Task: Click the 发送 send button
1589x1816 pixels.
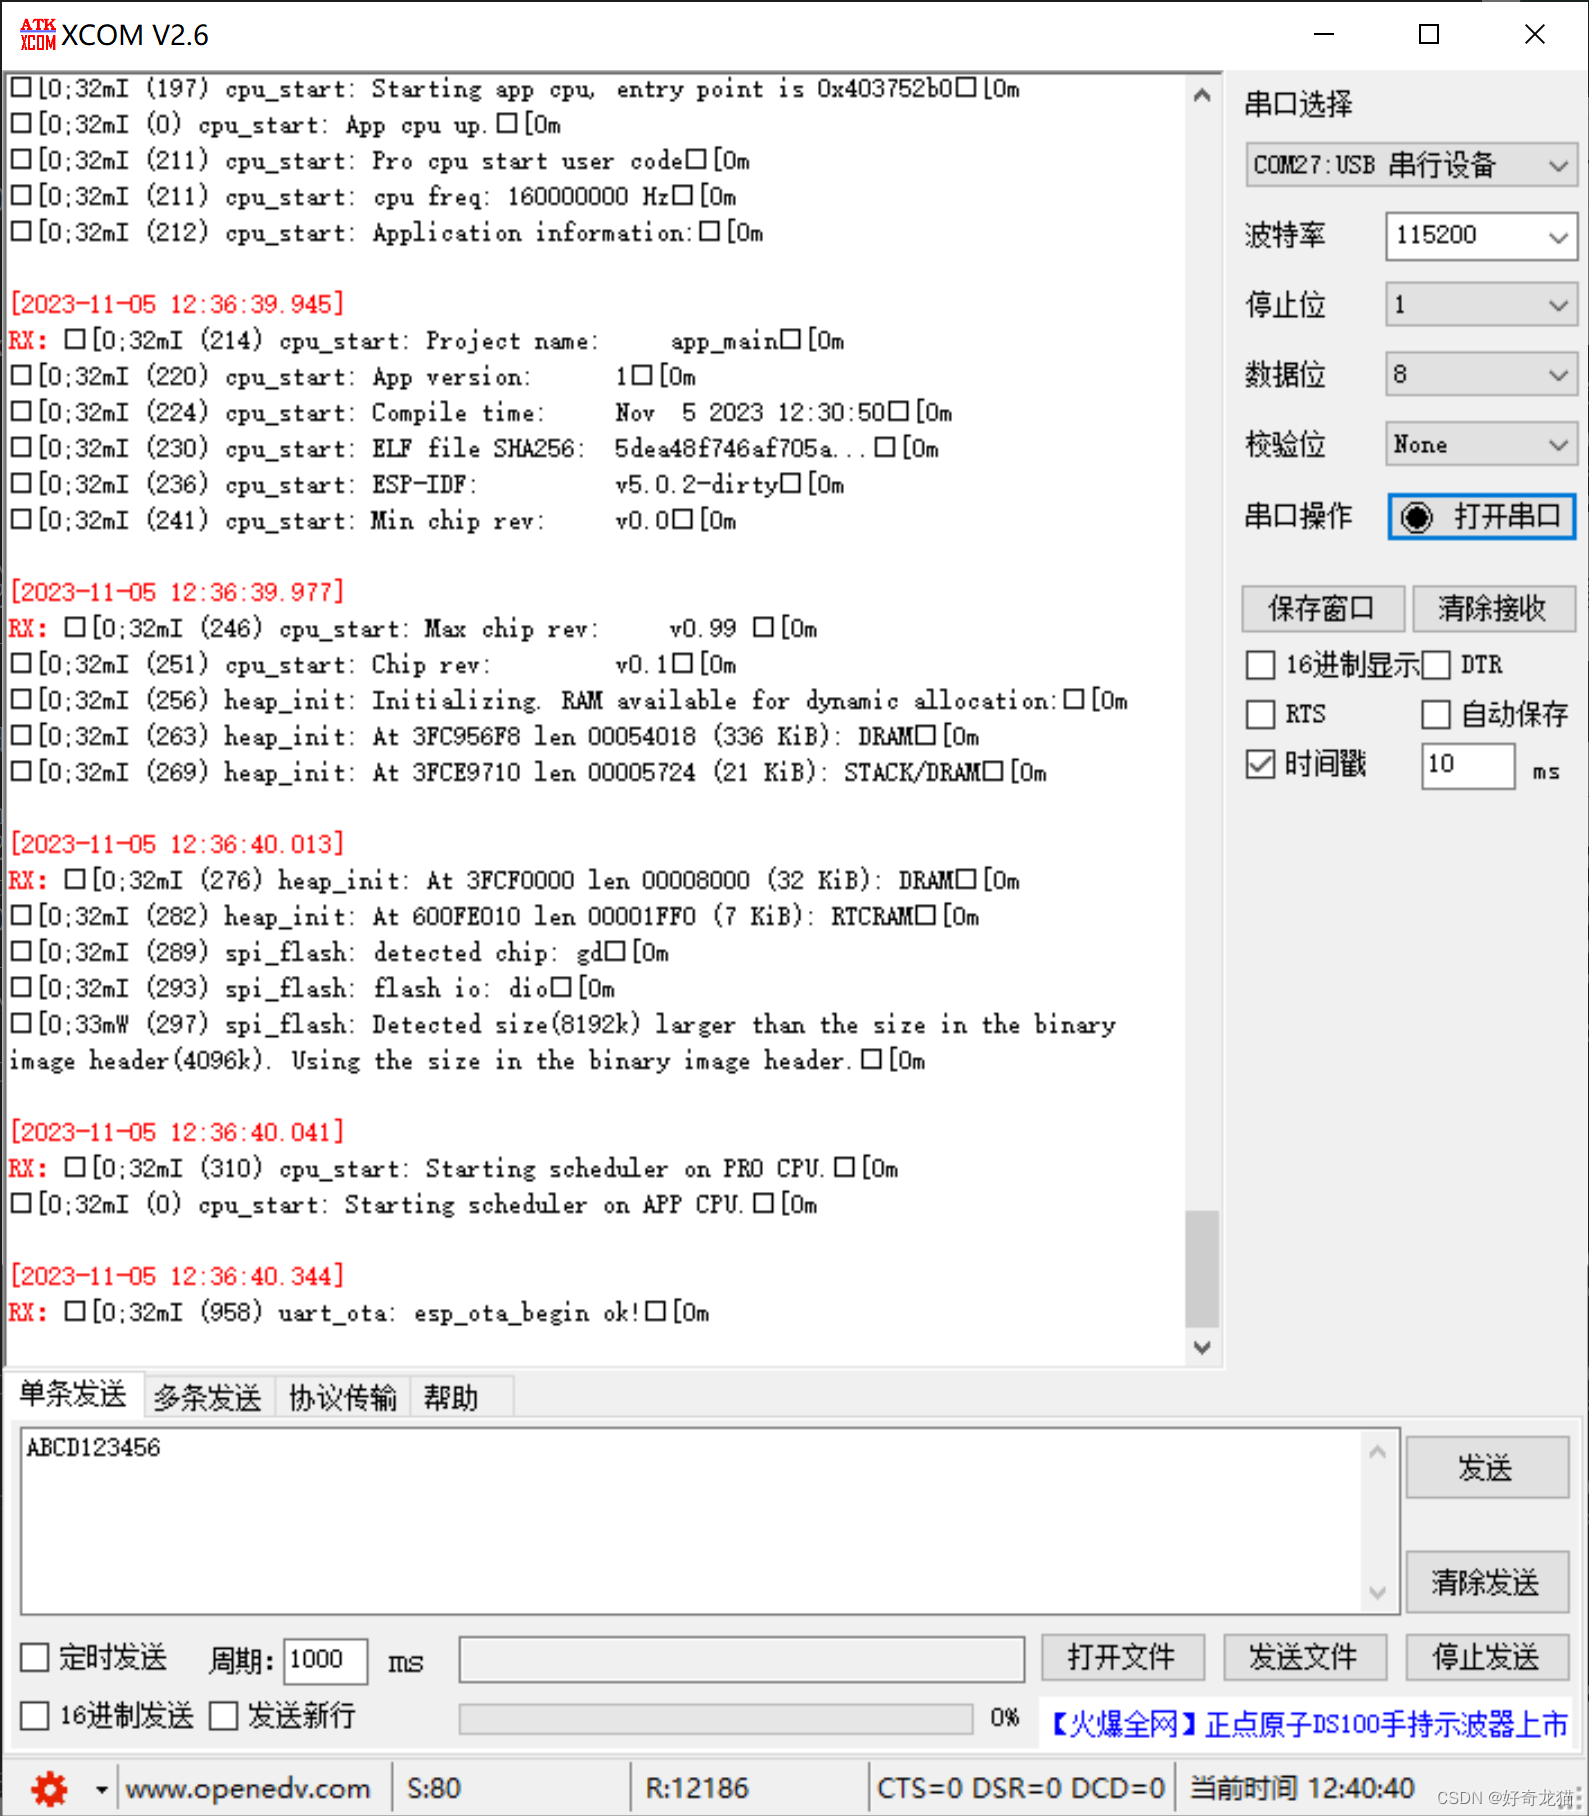Action: (1486, 1468)
